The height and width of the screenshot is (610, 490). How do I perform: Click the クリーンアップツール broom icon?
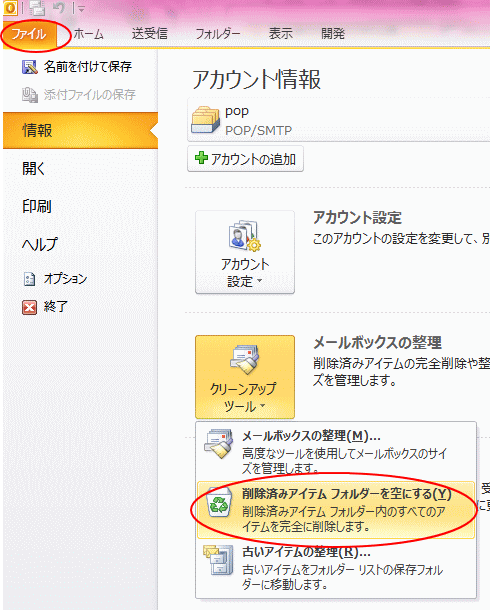[x=245, y=360]
